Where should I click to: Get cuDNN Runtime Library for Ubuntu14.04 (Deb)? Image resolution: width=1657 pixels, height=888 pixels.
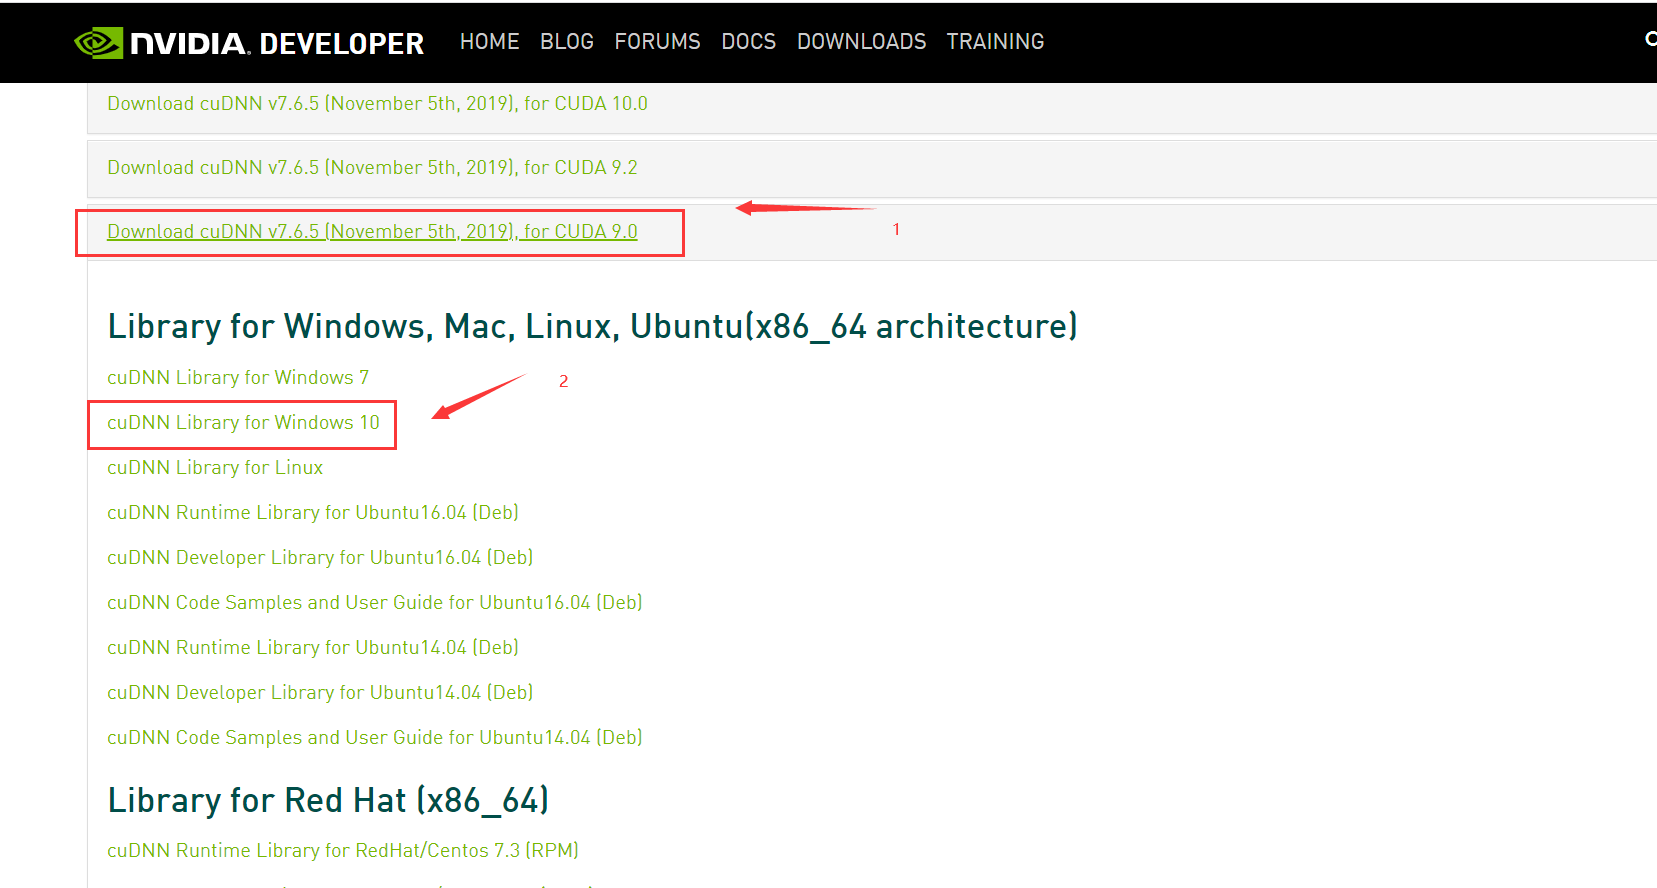click(x=313, y=648)
